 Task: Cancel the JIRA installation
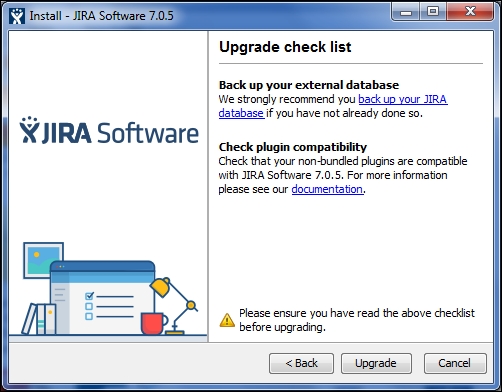click(x=455, y=363)
